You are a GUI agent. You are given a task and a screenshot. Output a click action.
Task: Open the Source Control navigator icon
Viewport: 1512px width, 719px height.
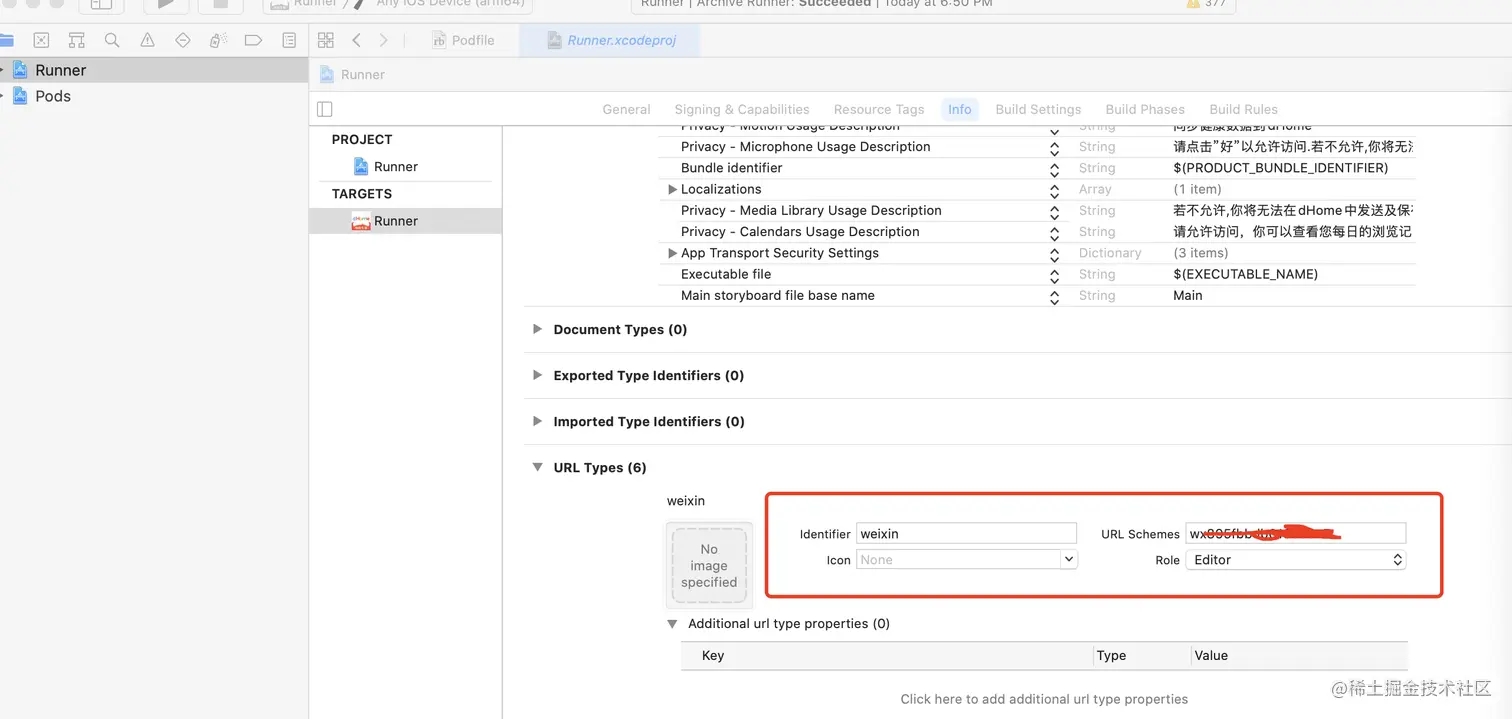41,40
